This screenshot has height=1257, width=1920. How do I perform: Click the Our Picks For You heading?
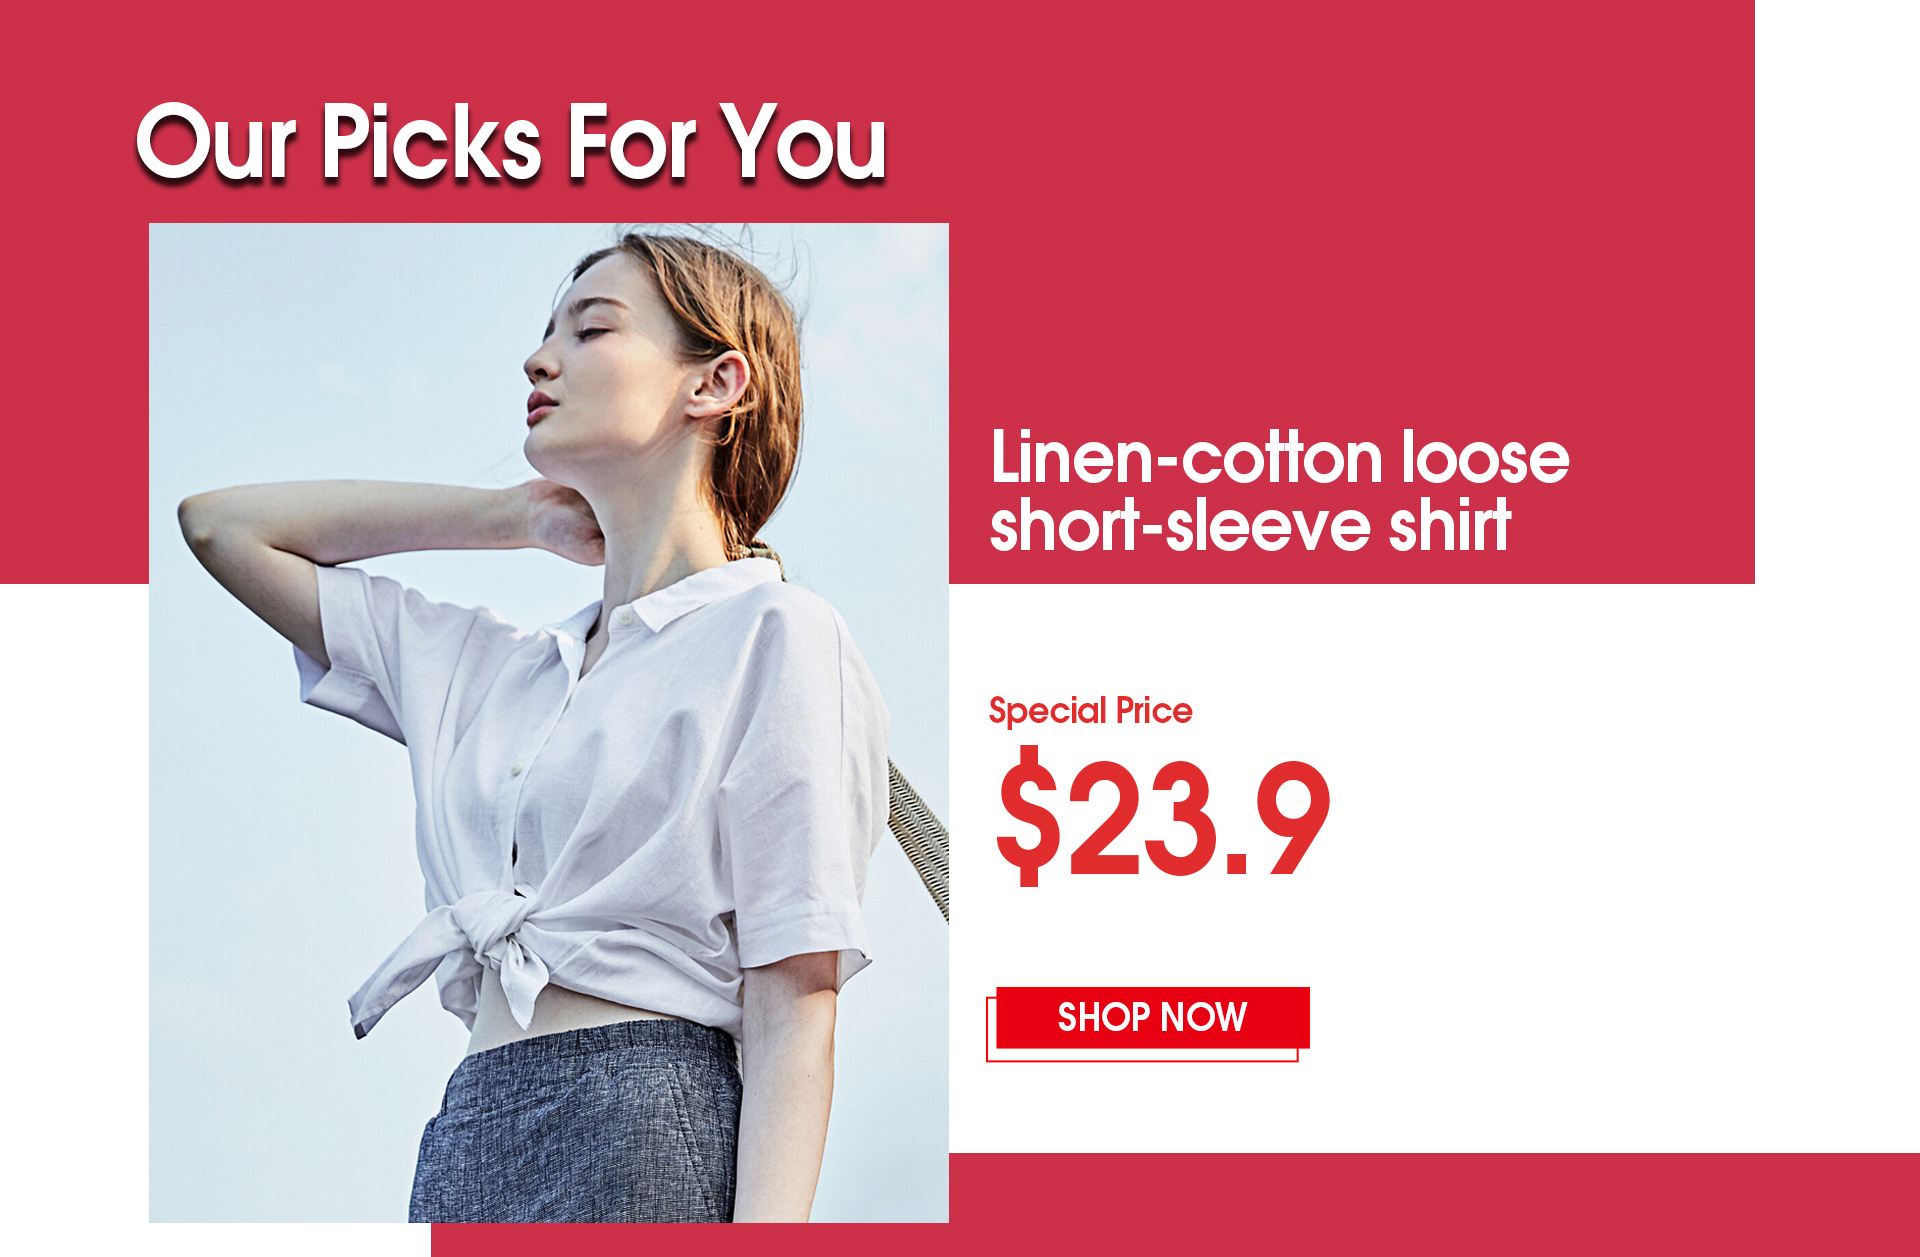(x=511, y=142)
